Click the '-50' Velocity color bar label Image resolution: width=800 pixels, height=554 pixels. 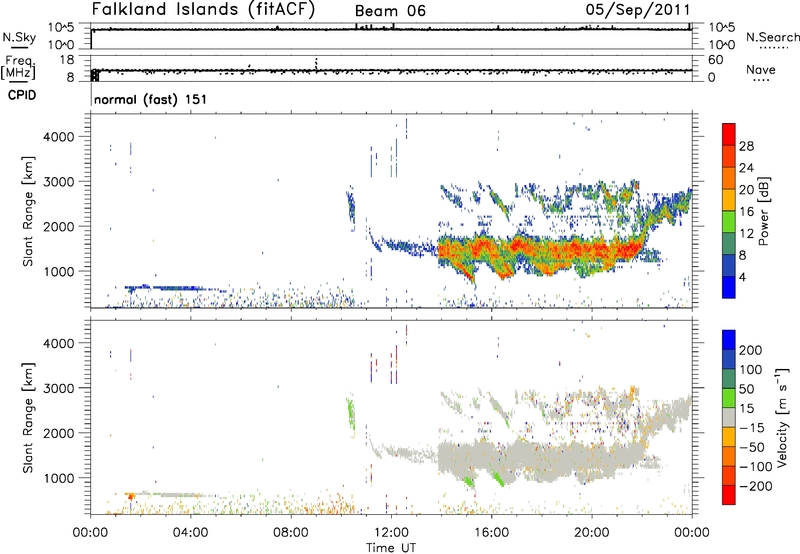pyautogui.click(x=752, y=447)
